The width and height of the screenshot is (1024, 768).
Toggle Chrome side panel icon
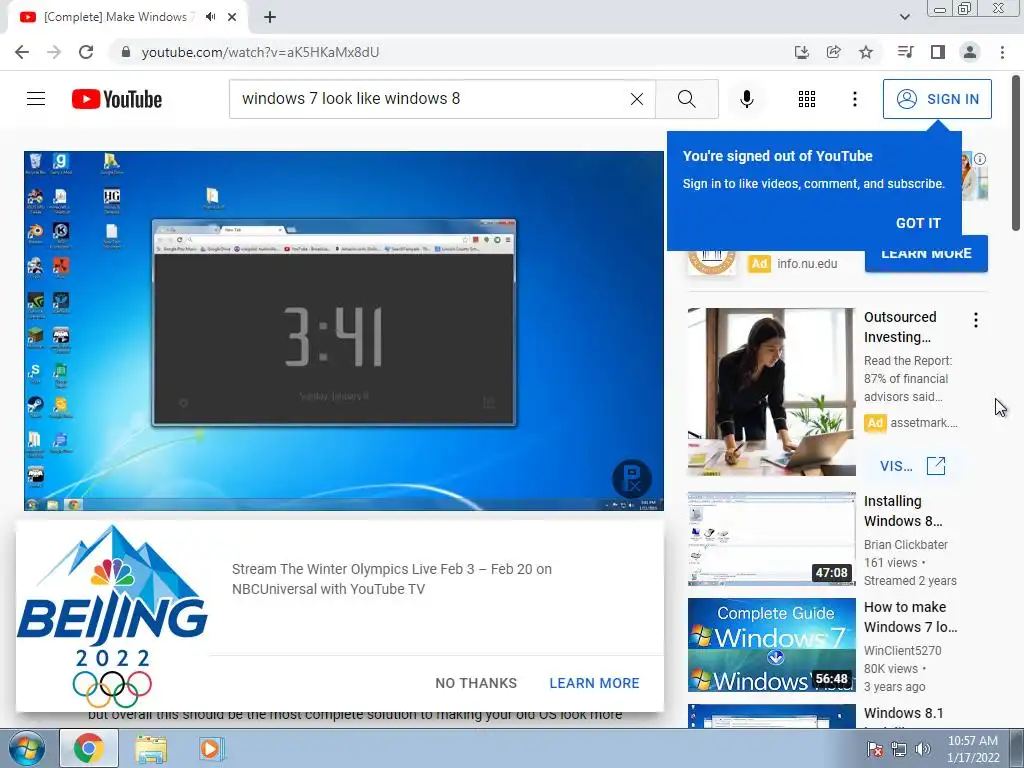click(x=938, y=52)
